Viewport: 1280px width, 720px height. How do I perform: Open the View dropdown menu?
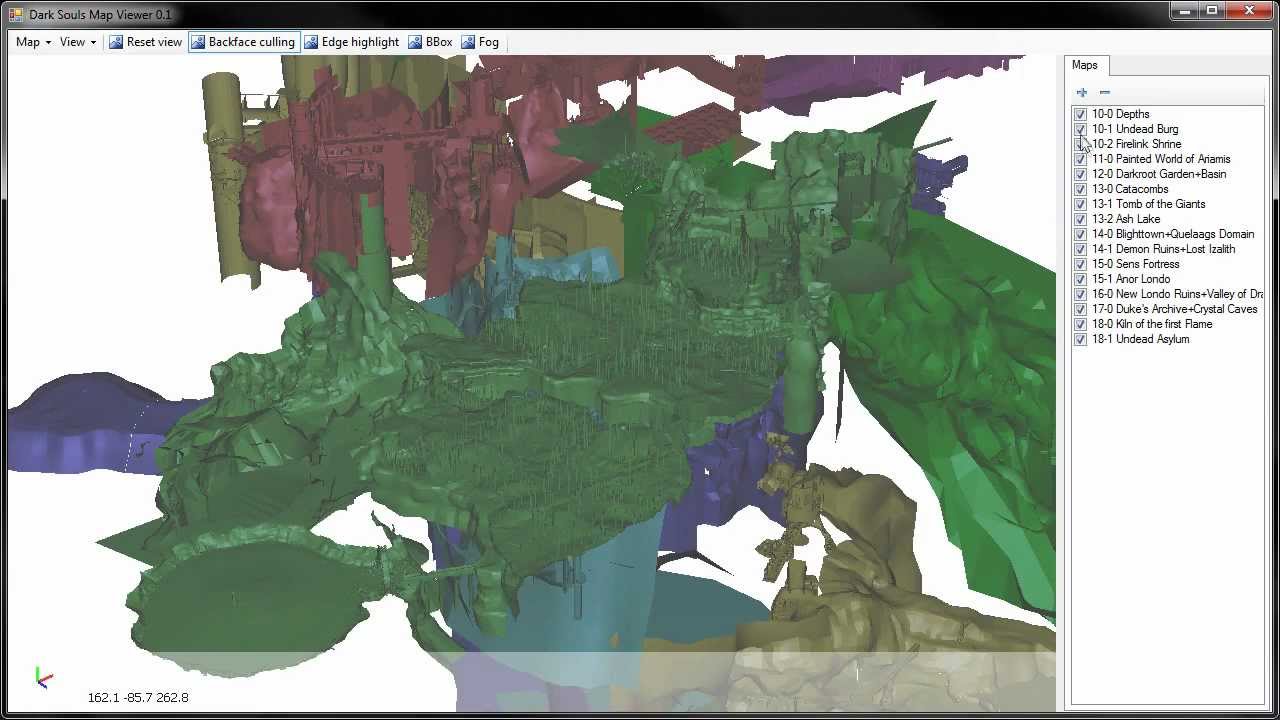77,42
